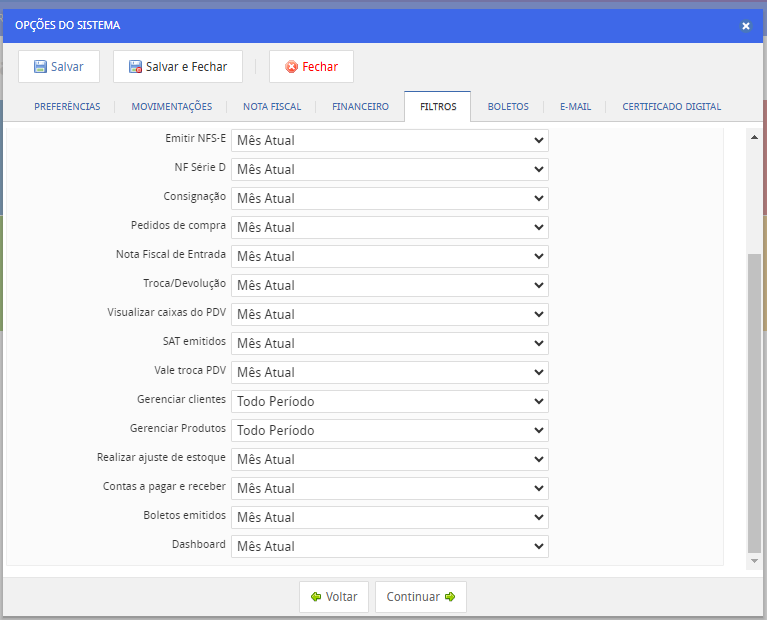Open the Nota Fiscal tab
Screen dimensions: 767x620
click(272, 107)
